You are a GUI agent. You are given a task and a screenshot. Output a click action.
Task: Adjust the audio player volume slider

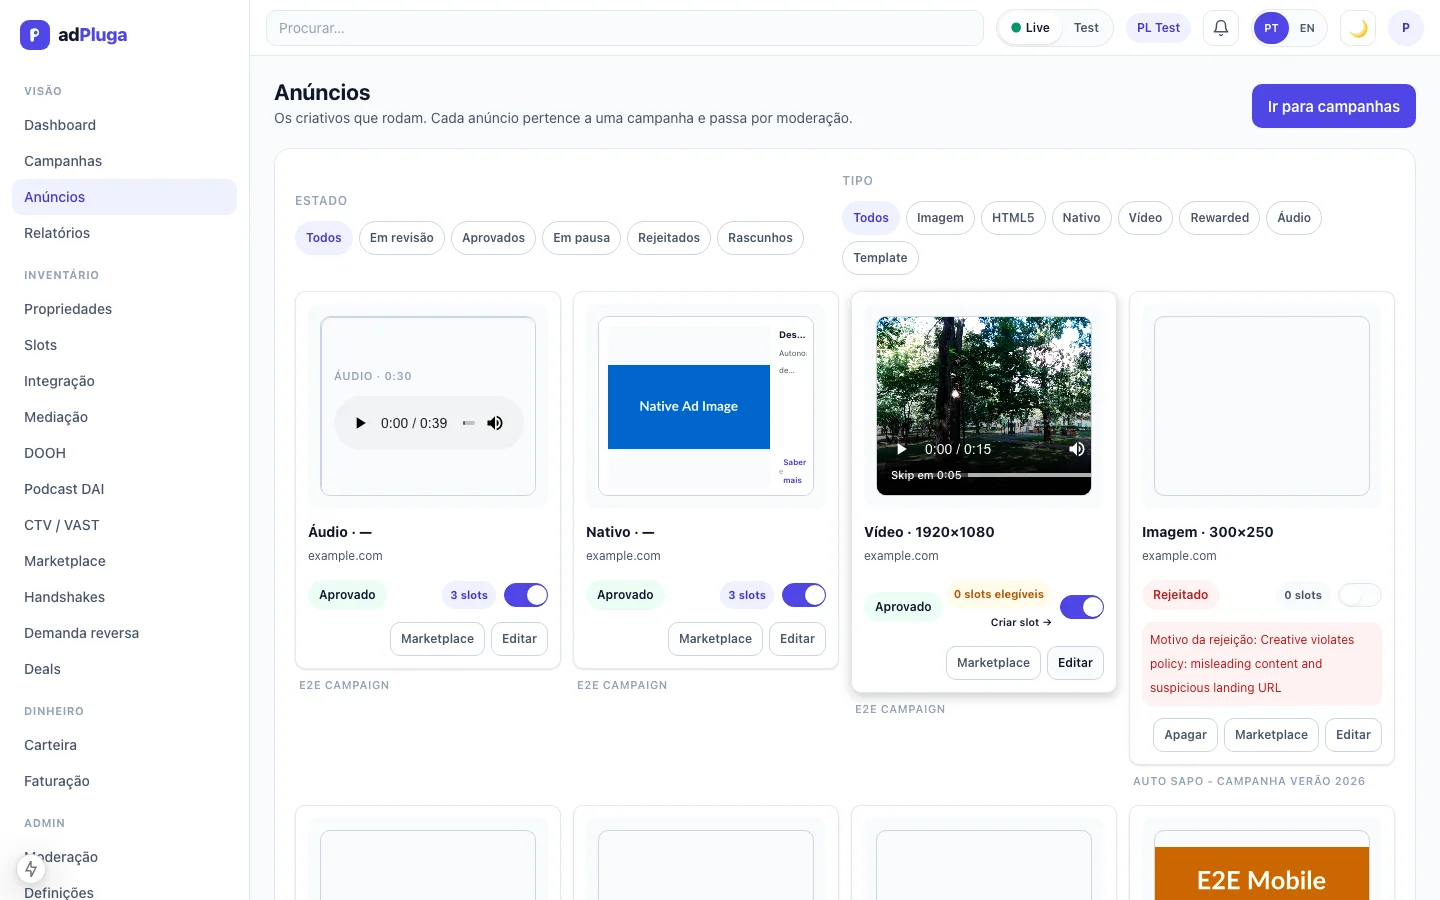pyautogui.click(x=468, y=423)
